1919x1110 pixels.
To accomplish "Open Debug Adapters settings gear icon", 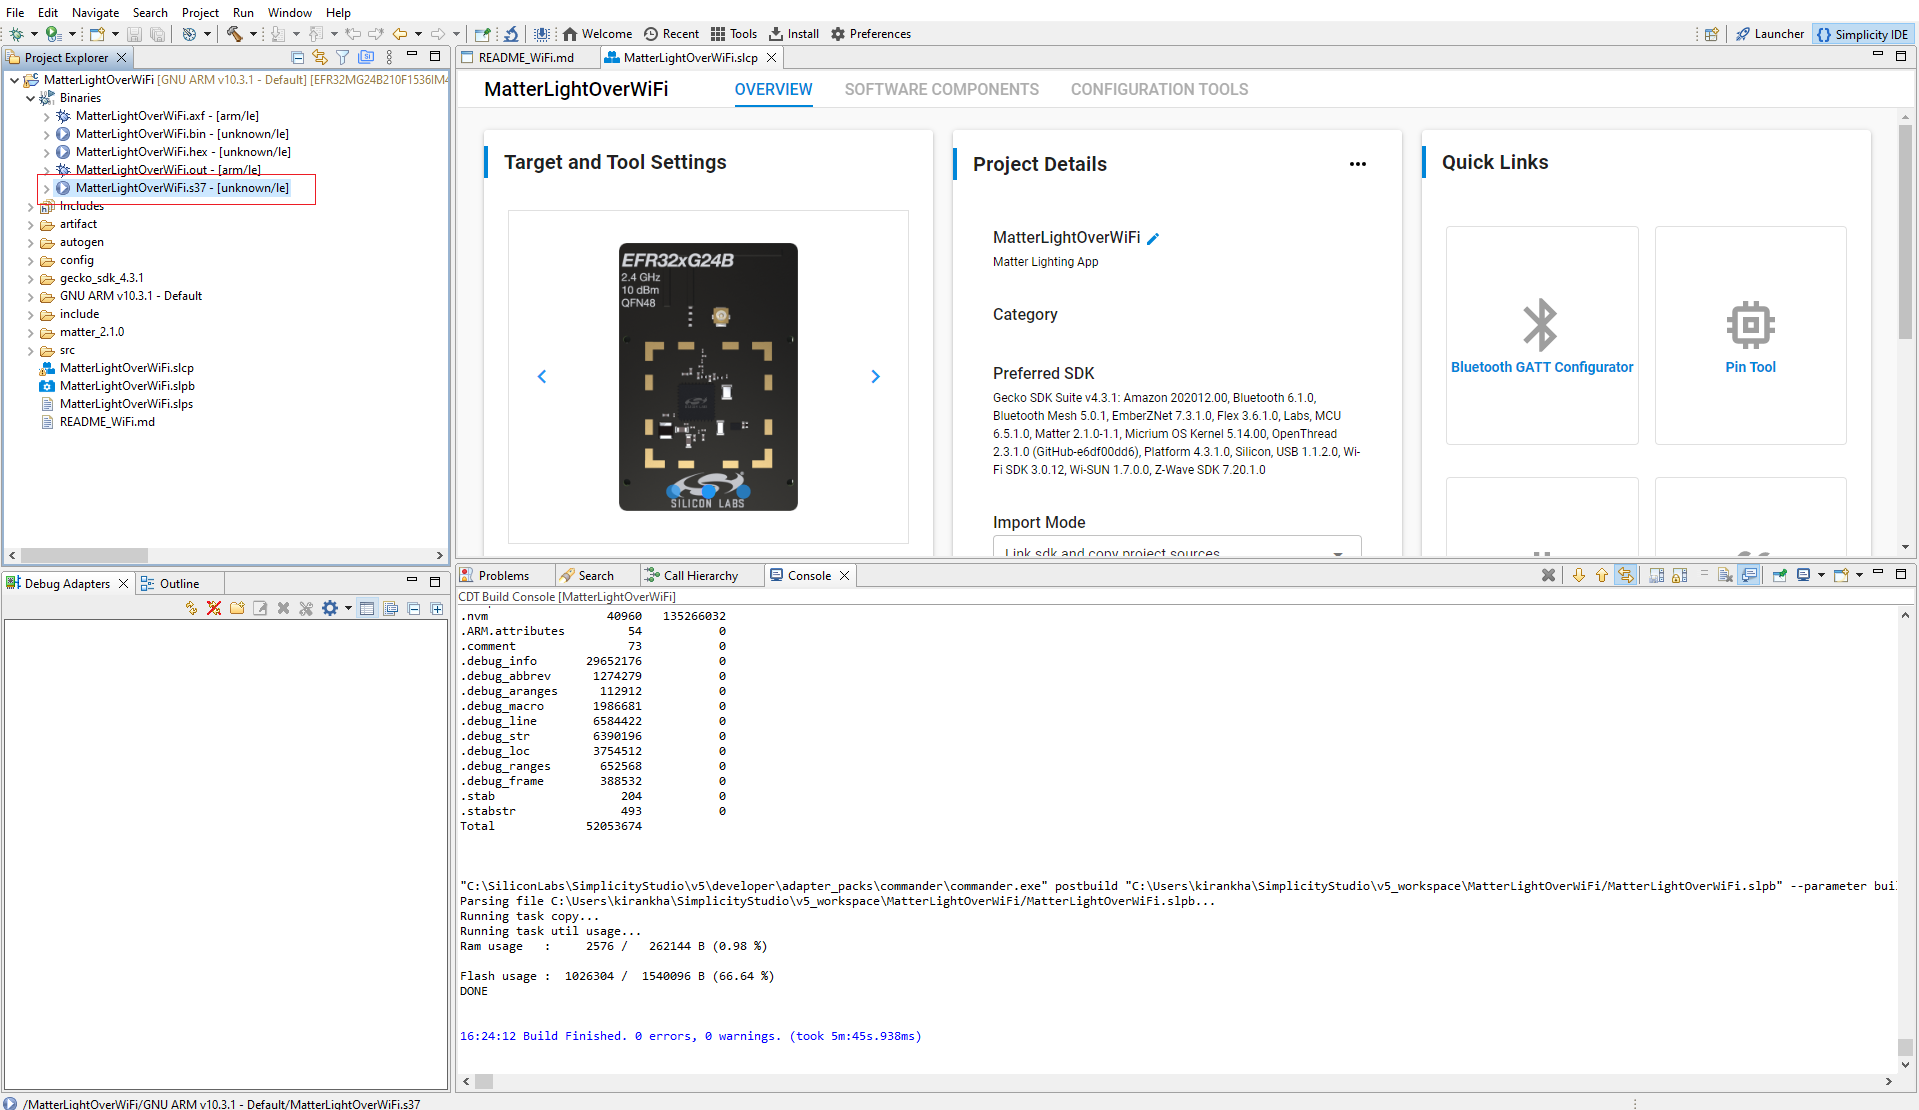I will tap(330, 608).
